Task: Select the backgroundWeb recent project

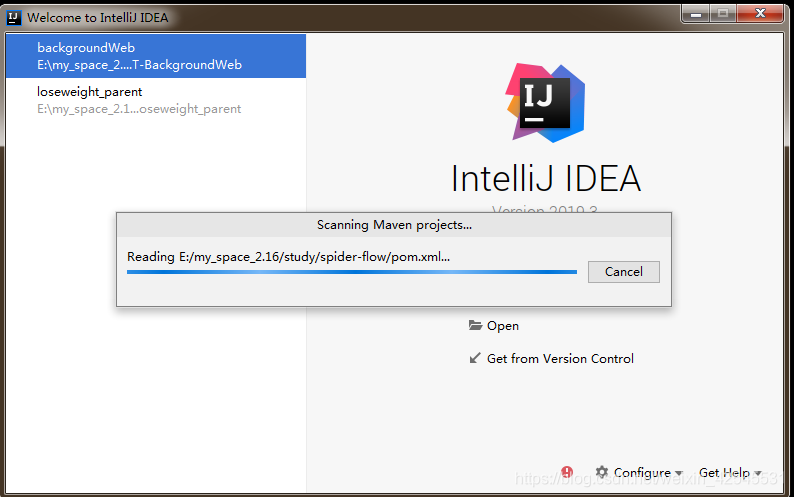Action: (155, 56)
